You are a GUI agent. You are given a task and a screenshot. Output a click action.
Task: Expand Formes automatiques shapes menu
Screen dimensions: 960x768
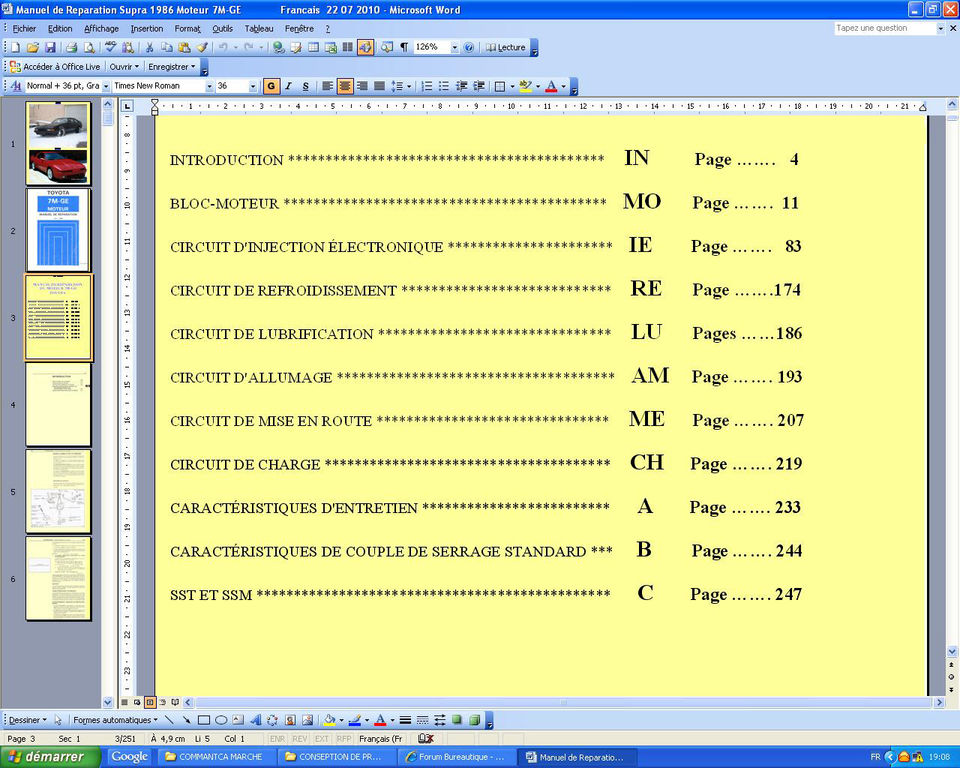[115, 720]
